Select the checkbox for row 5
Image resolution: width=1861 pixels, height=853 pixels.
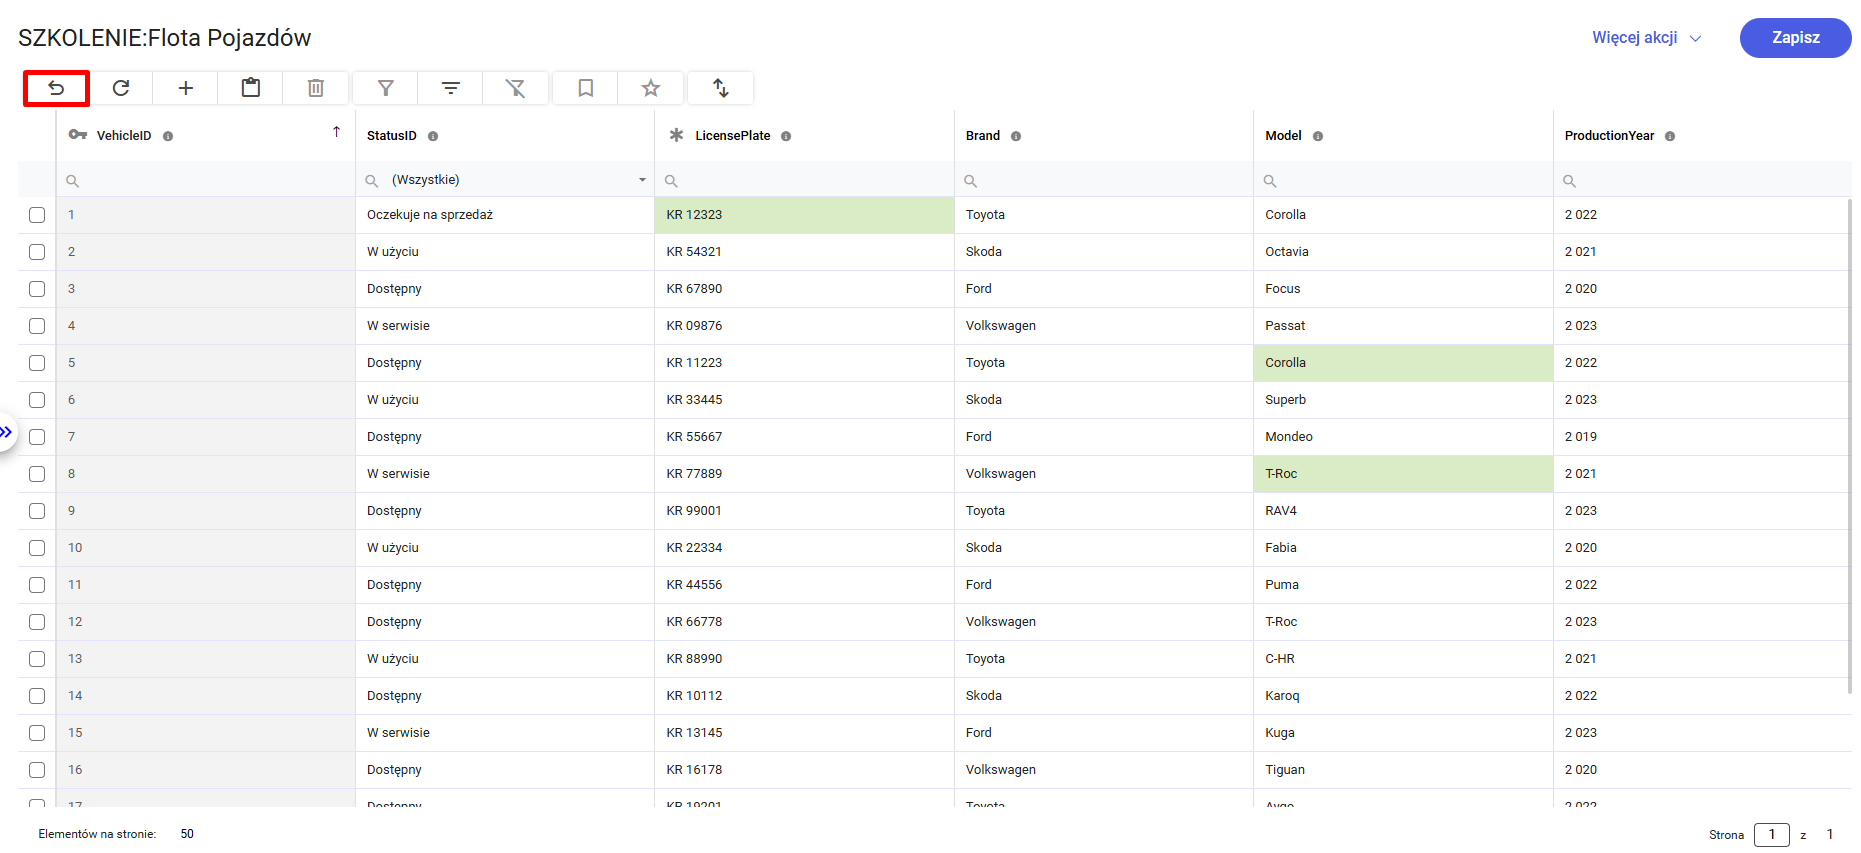[x=37, y=363]
